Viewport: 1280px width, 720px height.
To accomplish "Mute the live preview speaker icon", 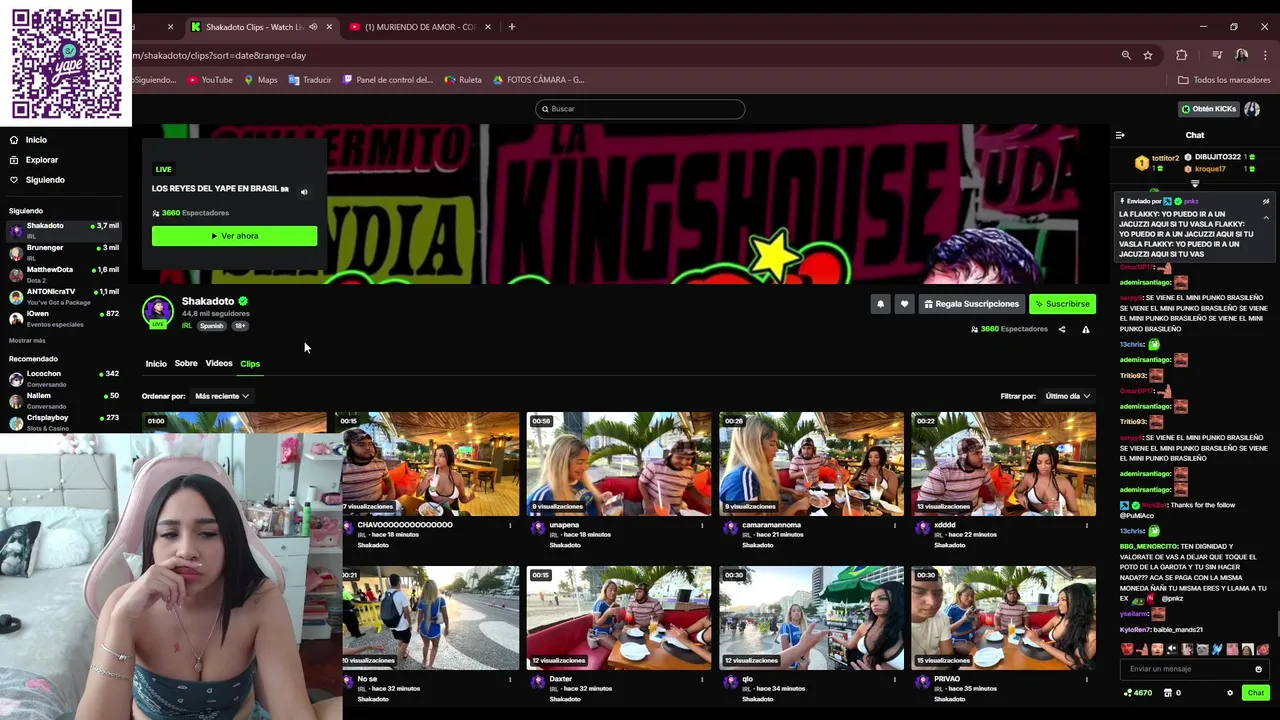I will (x=304, y=191).
